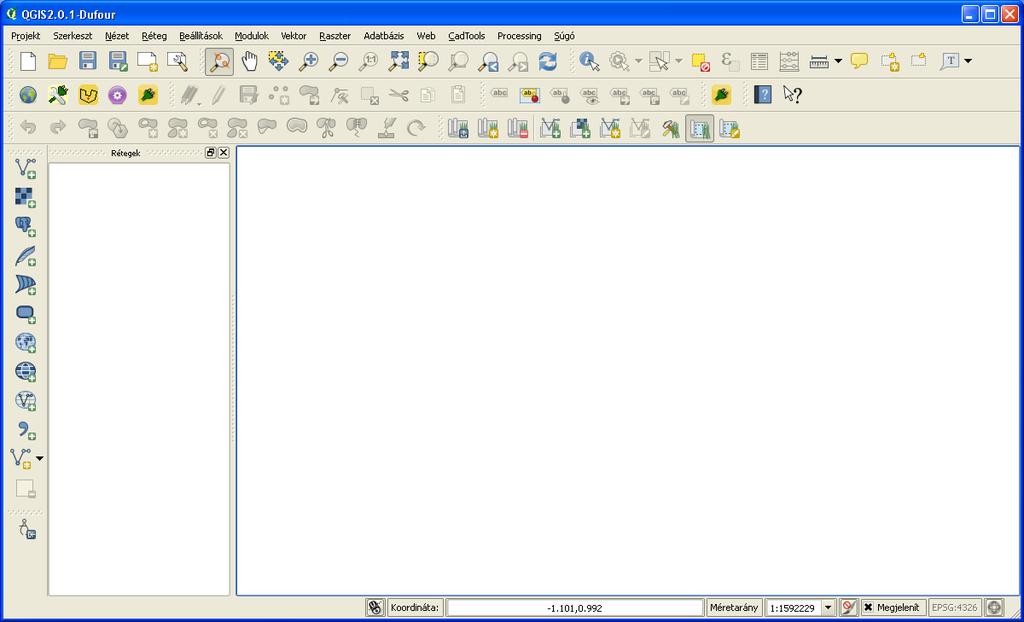This screenshot has height=622, width=1024.
Task: Open the abacus field calculator icon
Action: 789,61
